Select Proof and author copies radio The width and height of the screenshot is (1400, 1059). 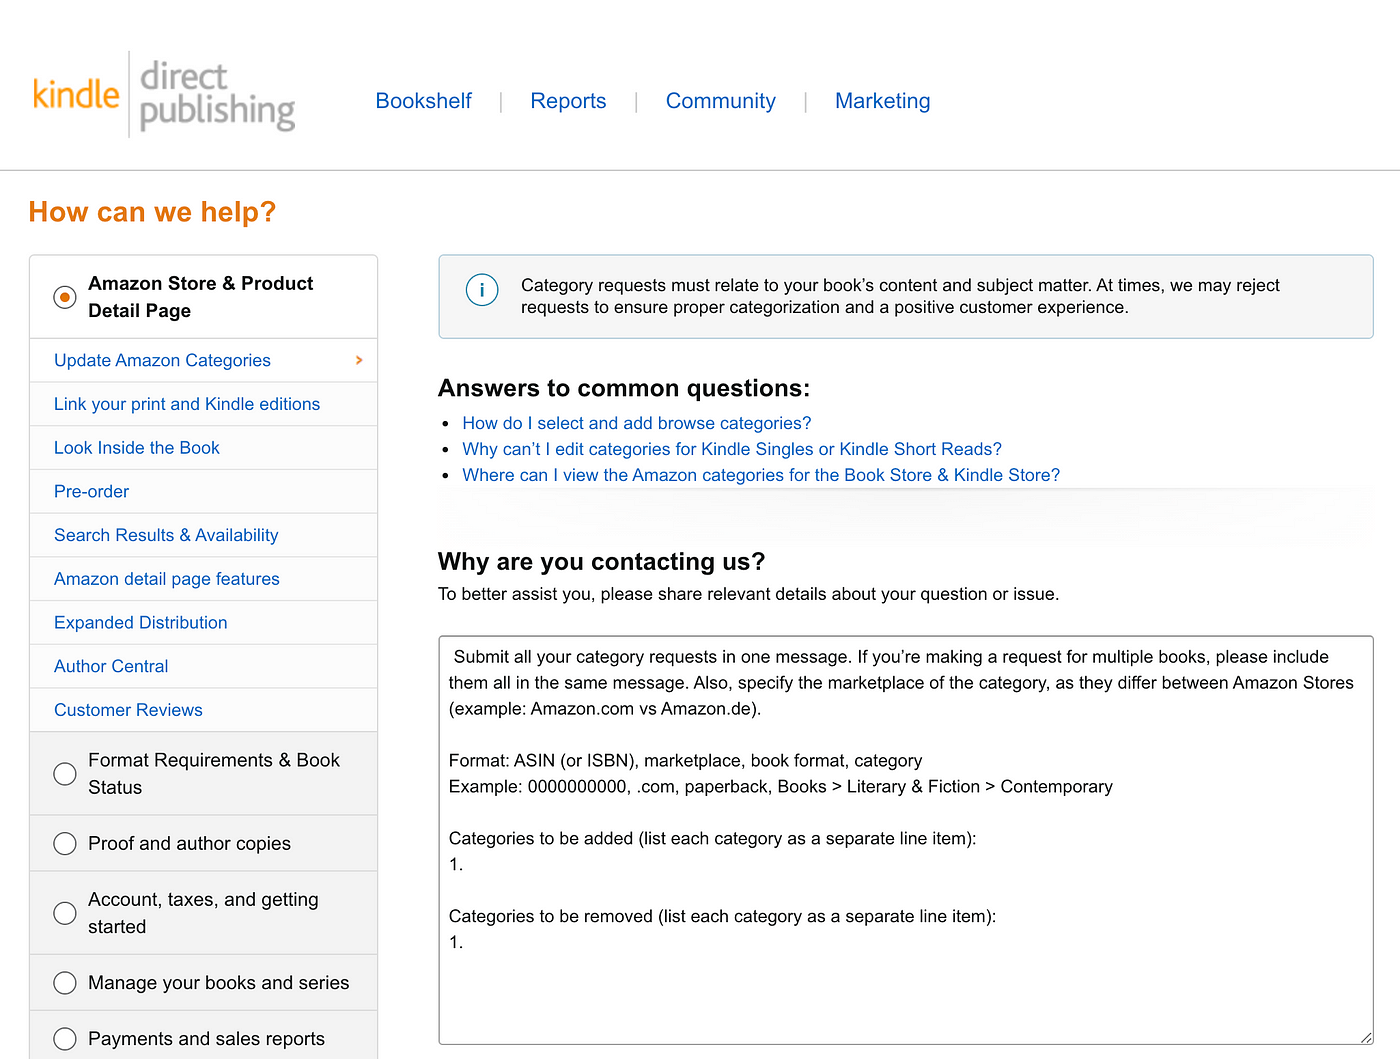coord(65,844)
